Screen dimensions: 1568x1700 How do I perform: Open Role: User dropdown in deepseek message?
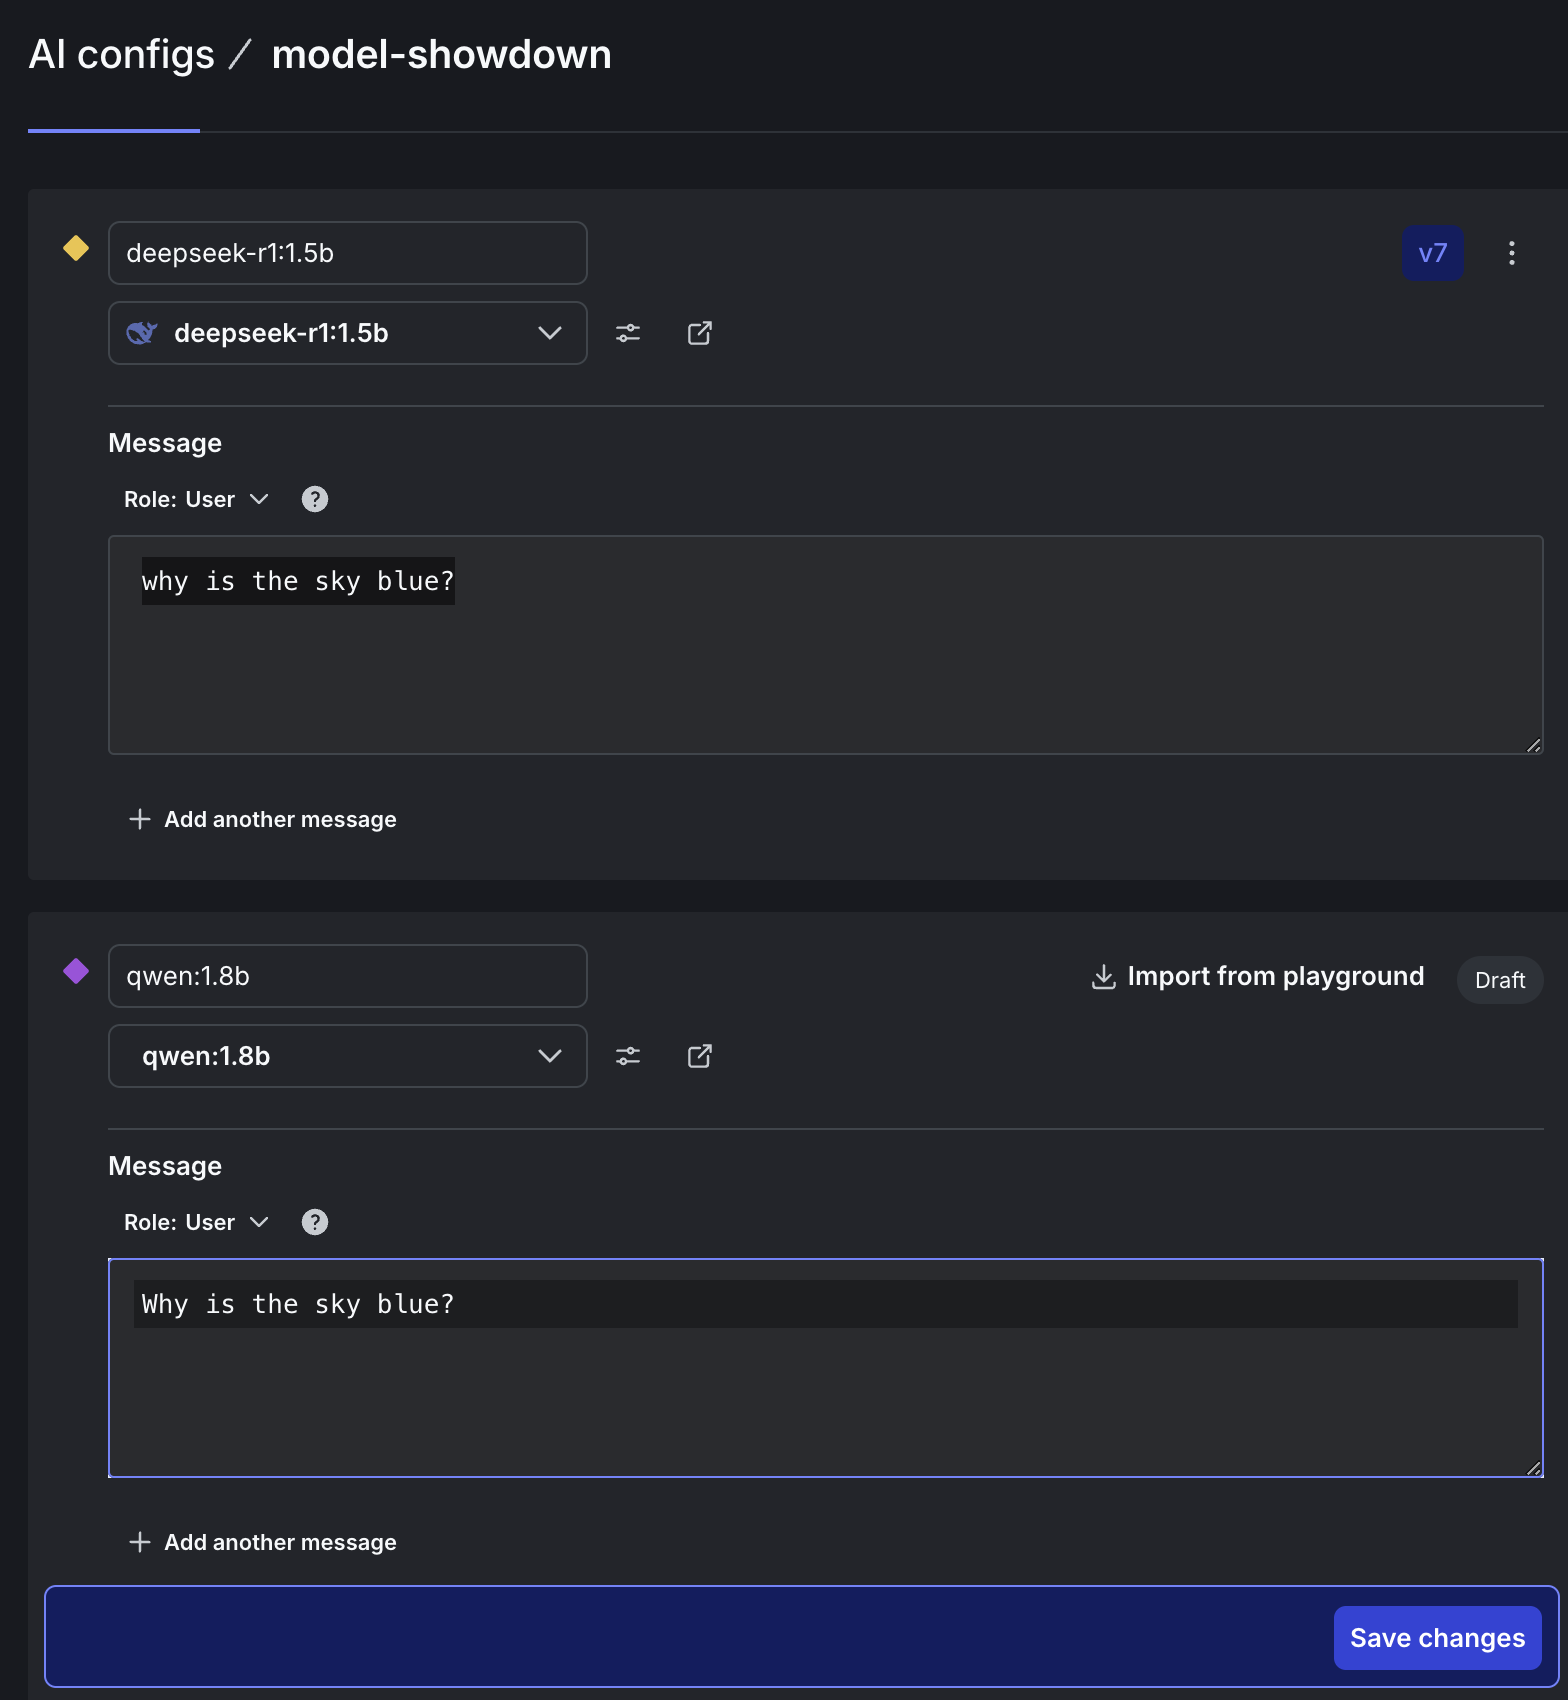pyautogui.click(x=196, y=499)
